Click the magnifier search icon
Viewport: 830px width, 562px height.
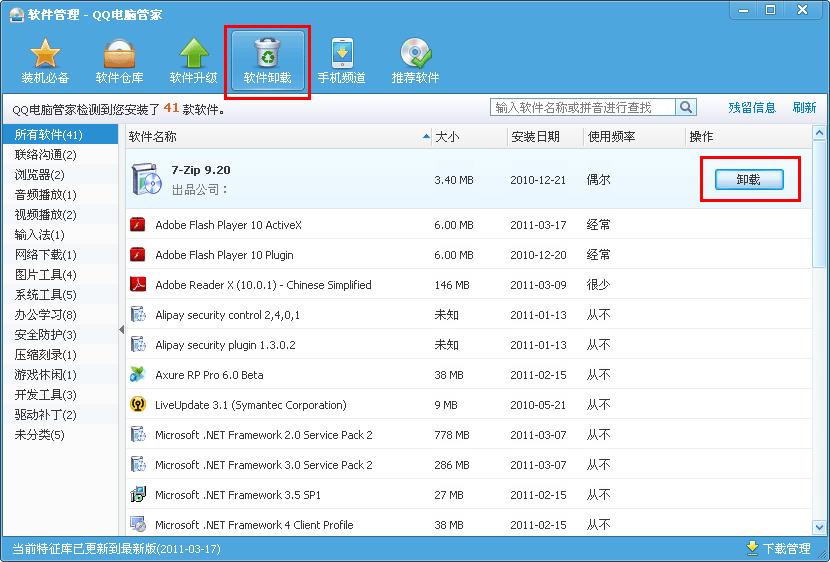pyautogui.click(x=687, y=107)
